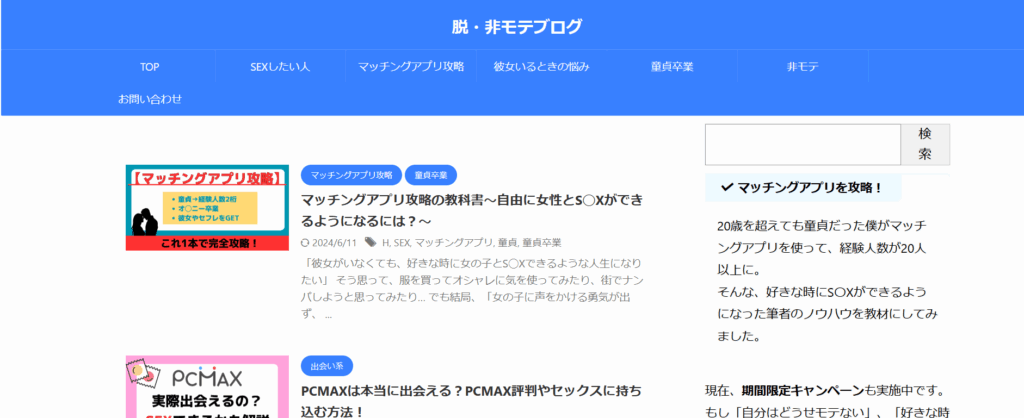Open お問い合わせ contact menu item

[150, 99]
